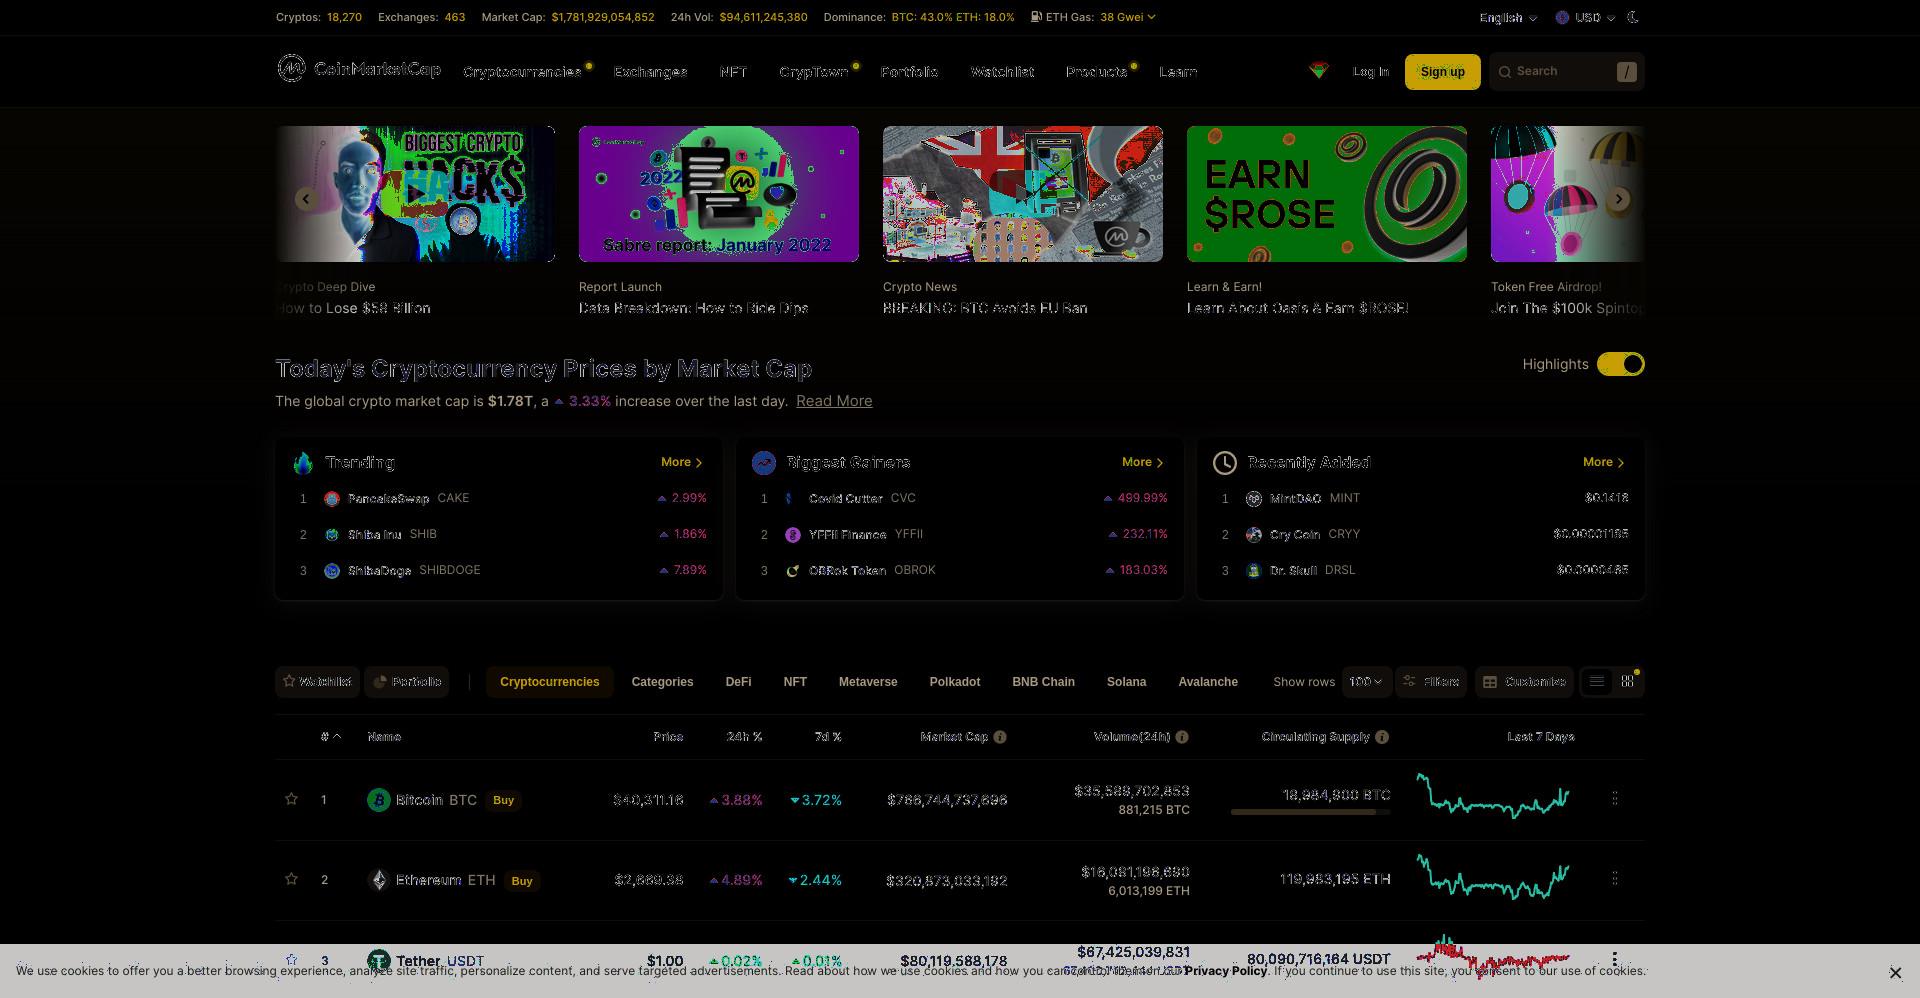This screenshot has height=998, width=1920.
Task: Show Market Cap info tooltip icon
Action: coord(1000,737)
